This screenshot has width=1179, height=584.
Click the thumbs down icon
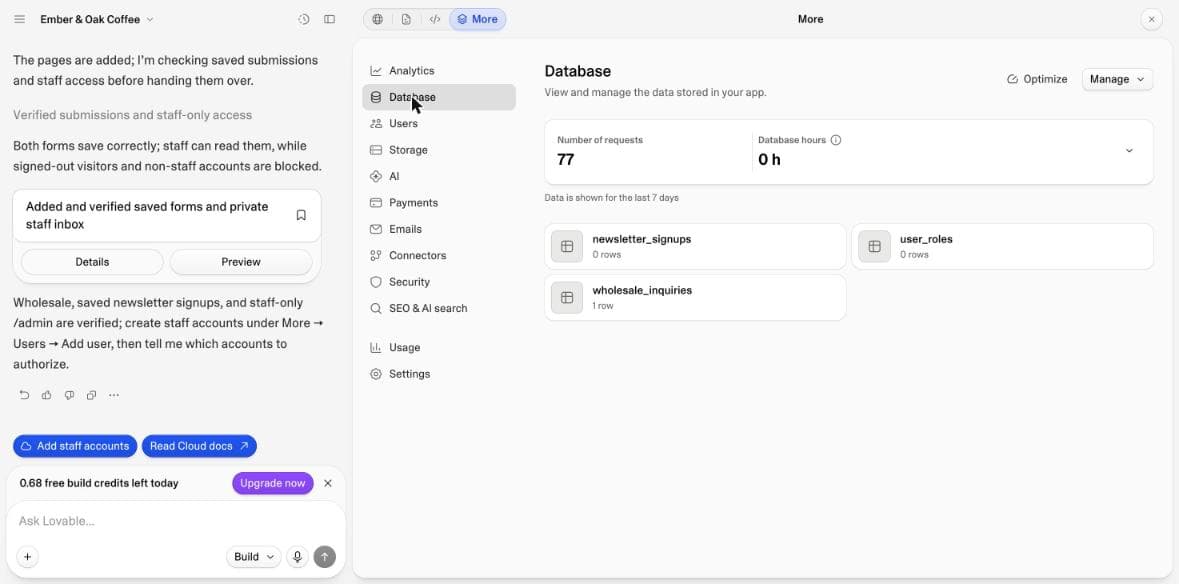click(x=69, y=395)
